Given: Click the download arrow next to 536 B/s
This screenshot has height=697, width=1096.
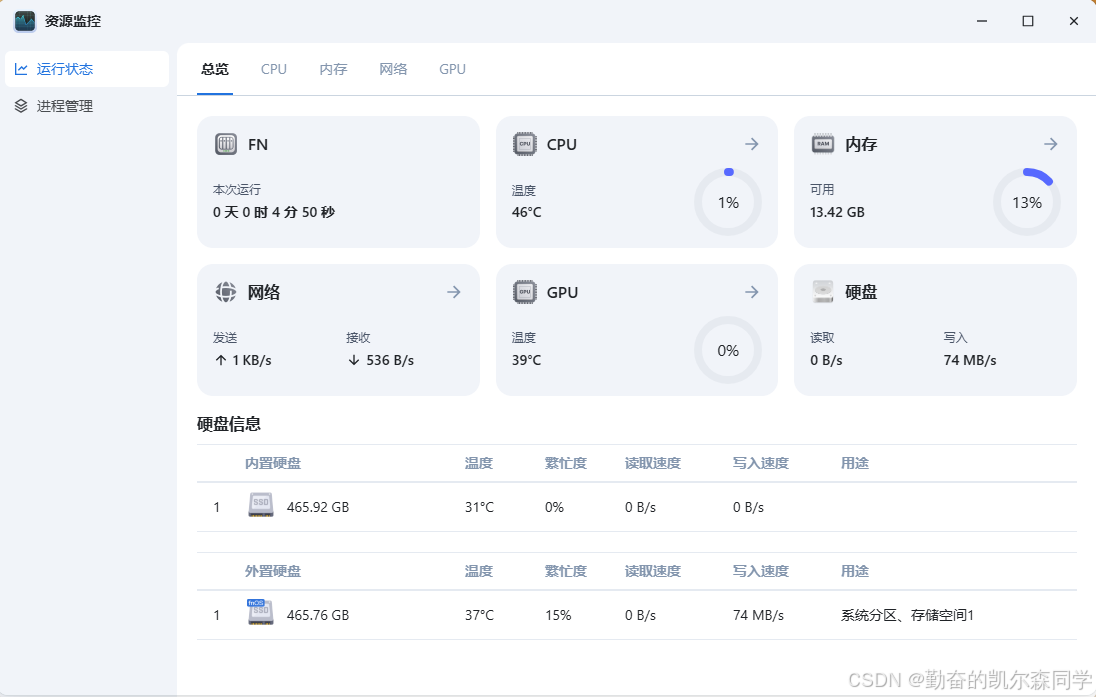Looking at the screenshot, I should point(354,360).
